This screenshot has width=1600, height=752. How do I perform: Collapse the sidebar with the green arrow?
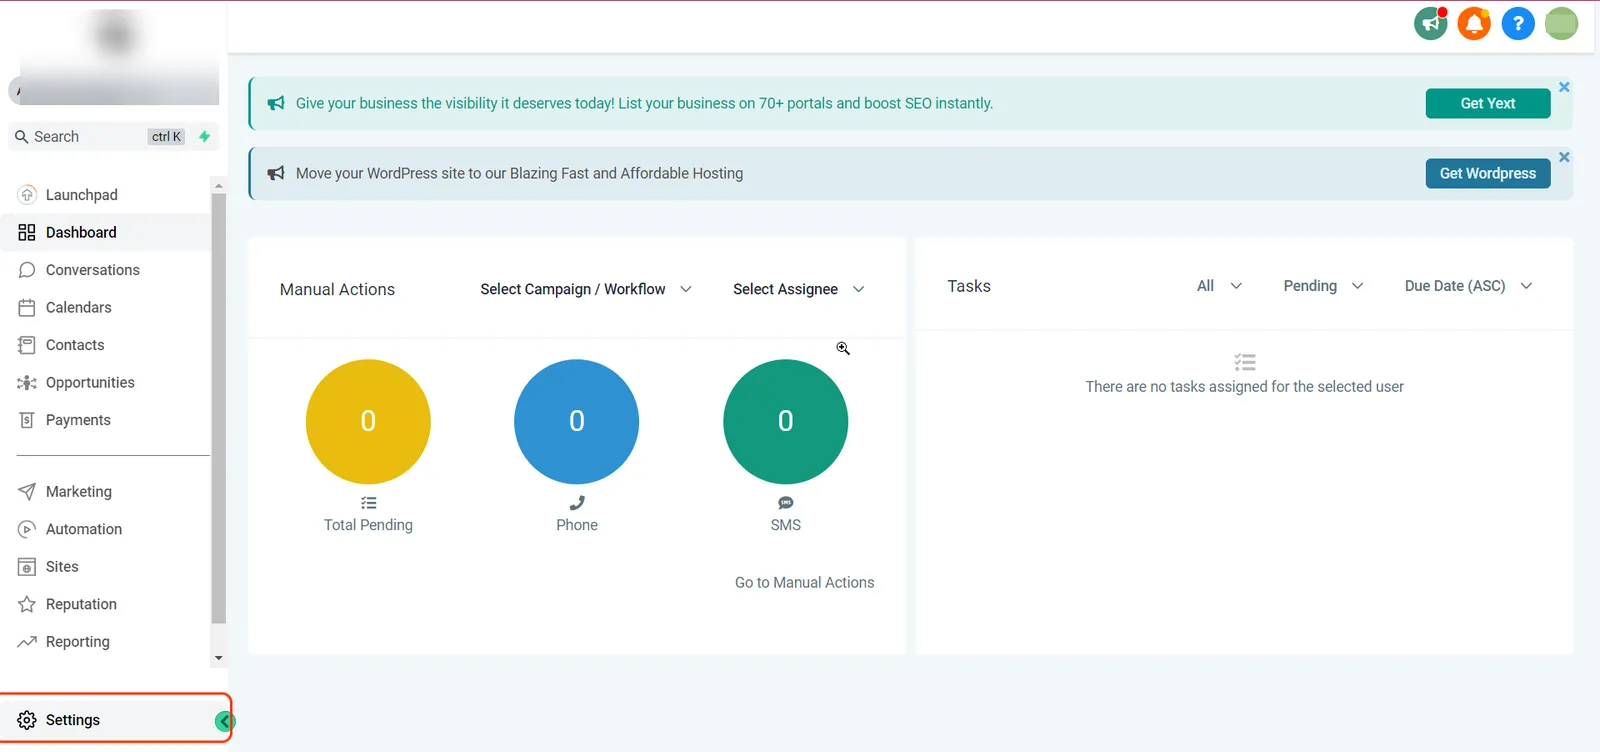(225, 721)
